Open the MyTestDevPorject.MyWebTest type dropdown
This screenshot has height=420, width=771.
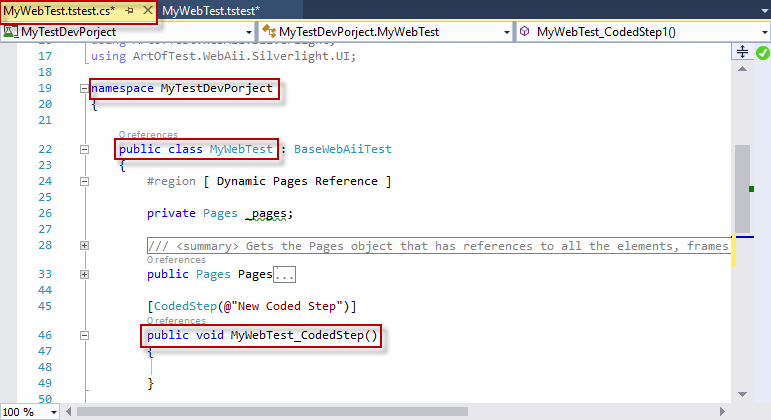[x=506, y=32]
